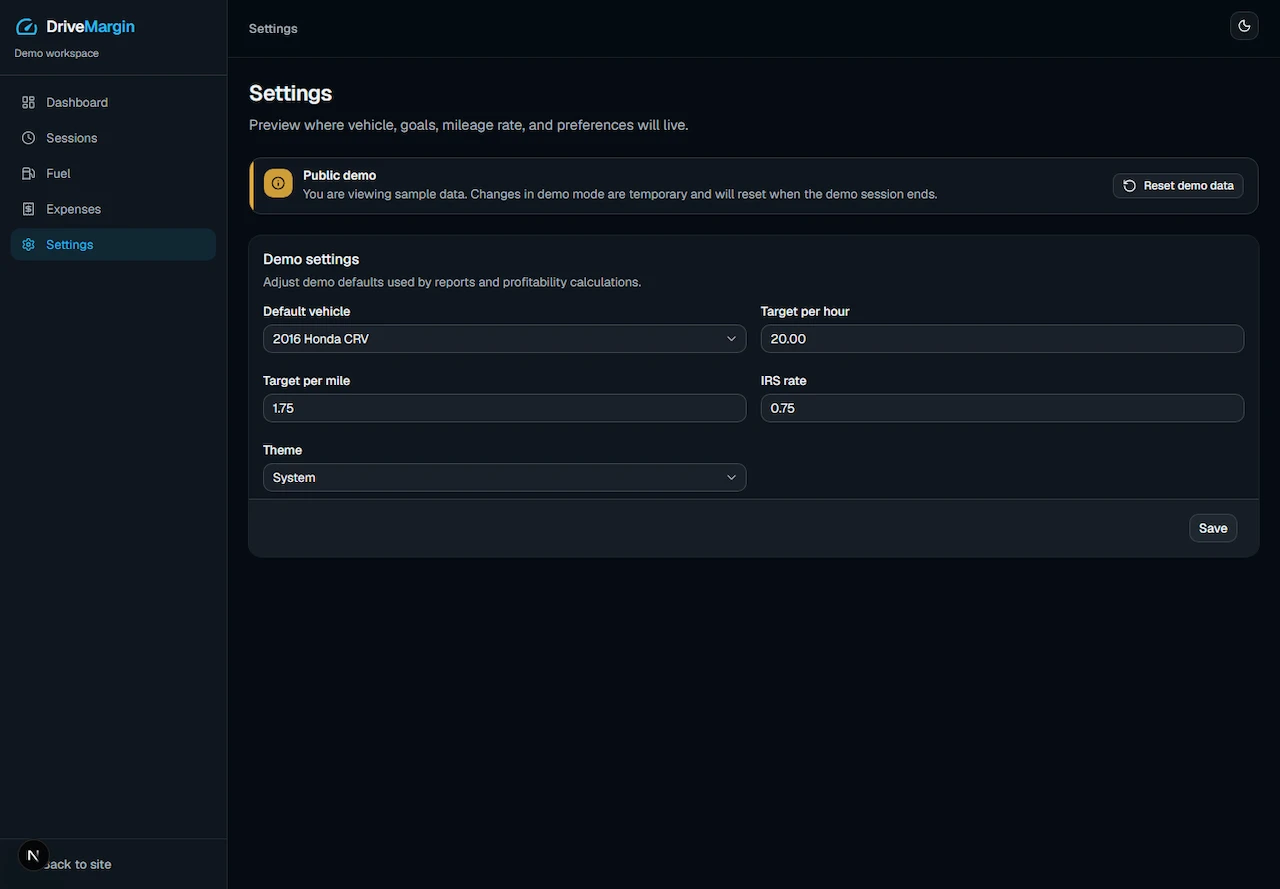Open the Theme dropdown showing System
Screen dimensions: 1280x889
tap(504, 478)
